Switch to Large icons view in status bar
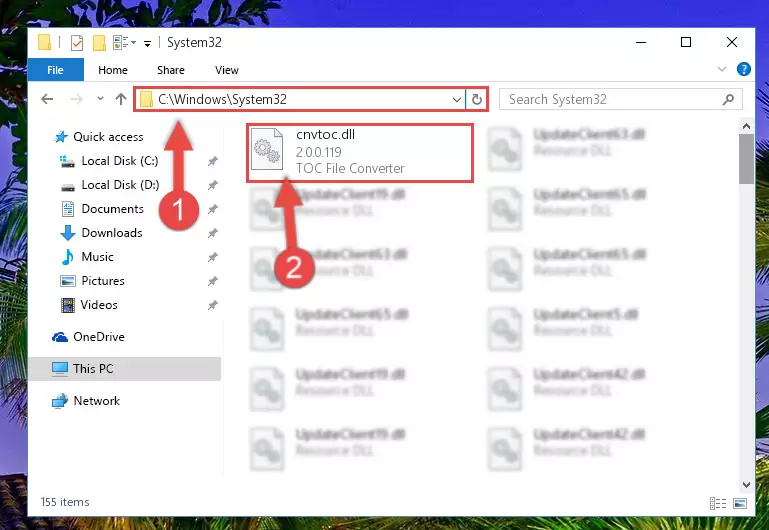 coord(740,503)
